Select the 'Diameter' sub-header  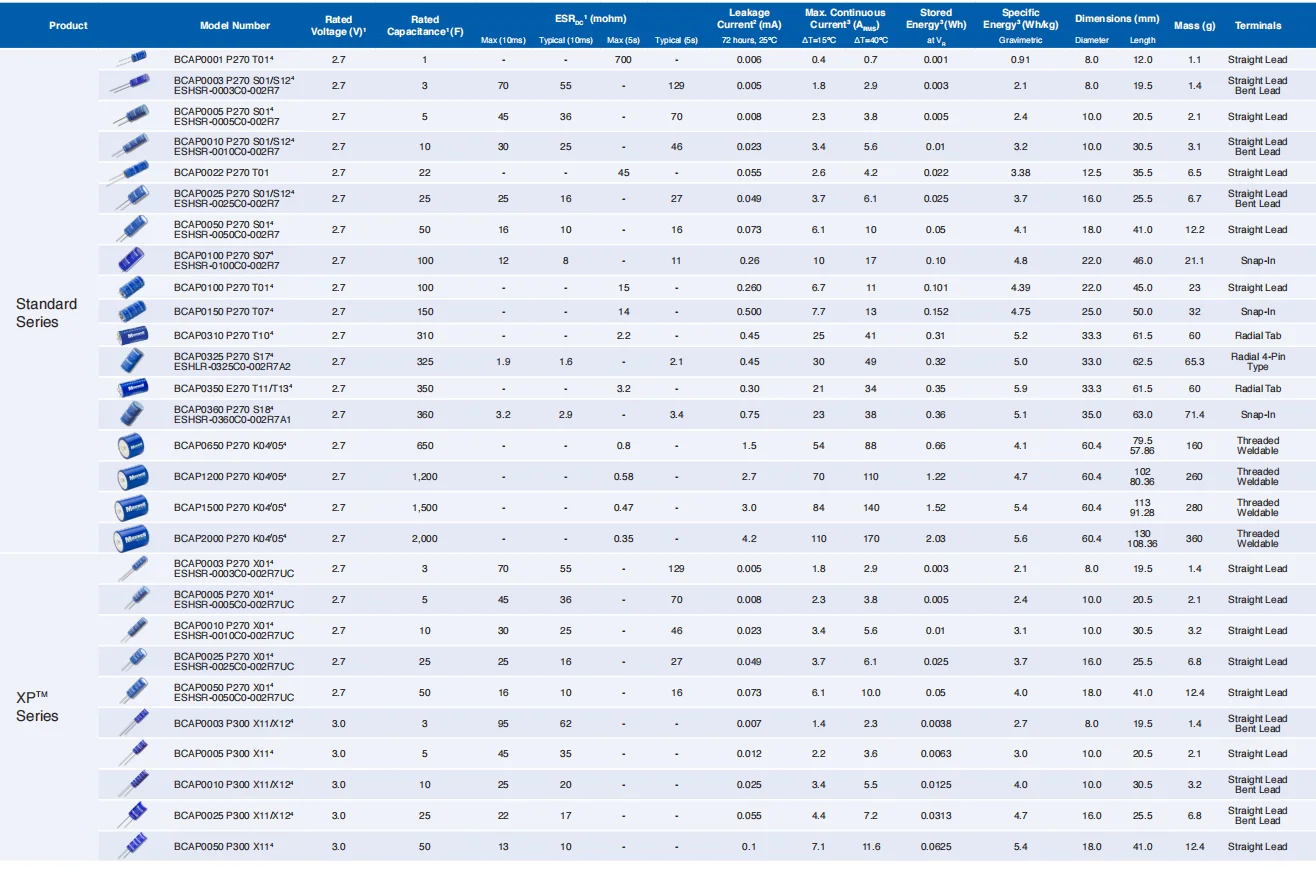click(1092, 41)
